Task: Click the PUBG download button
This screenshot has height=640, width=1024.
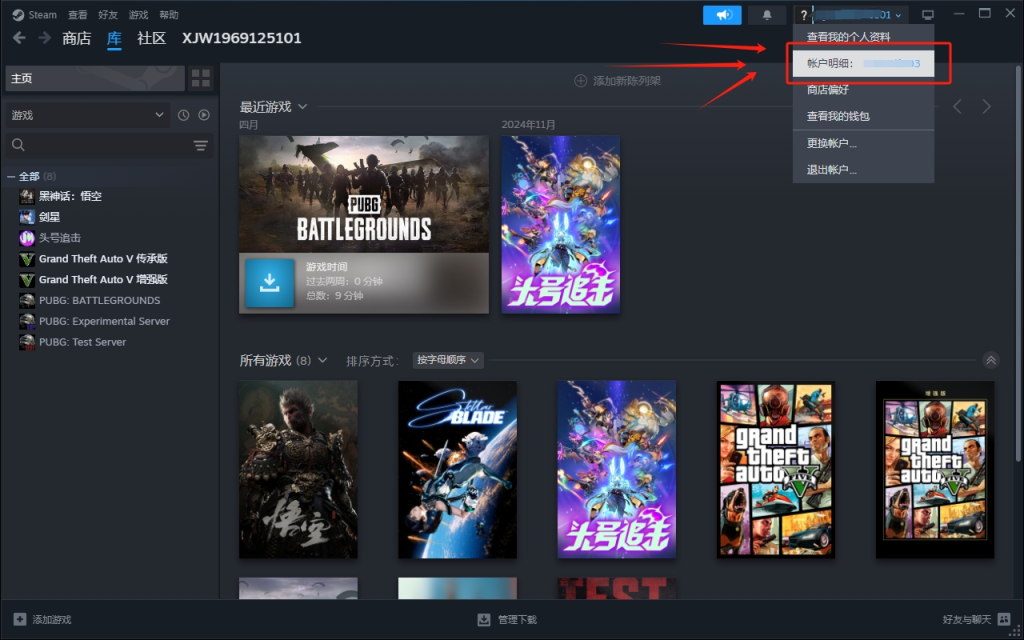Action: [270, 283]
